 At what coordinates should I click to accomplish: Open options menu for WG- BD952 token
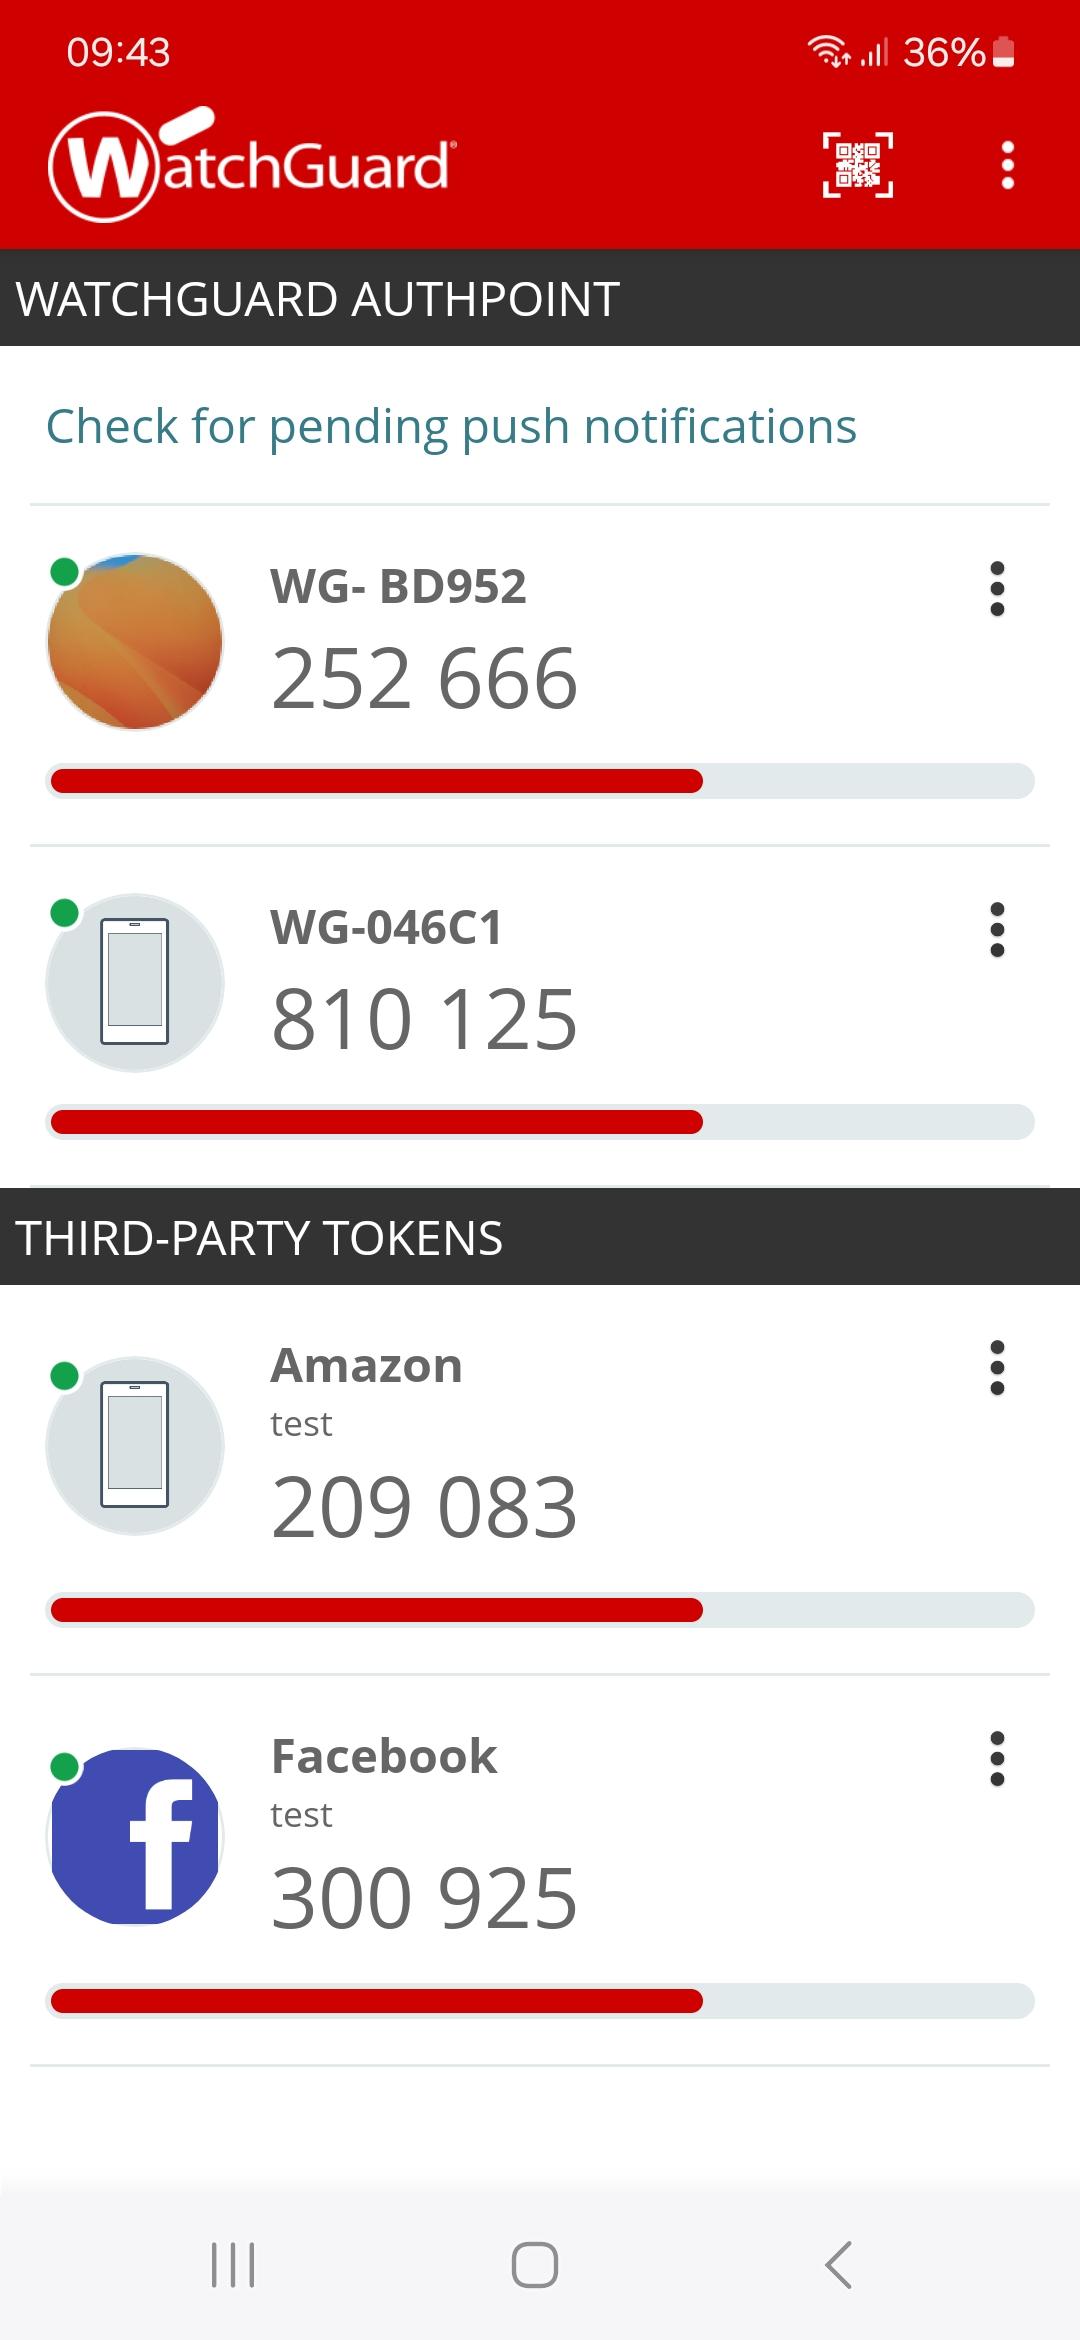996,589
